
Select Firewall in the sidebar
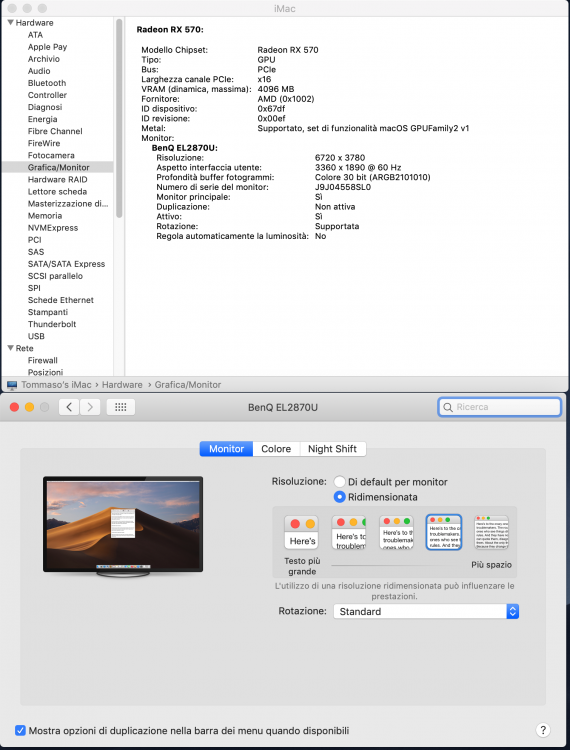point(43,361)
